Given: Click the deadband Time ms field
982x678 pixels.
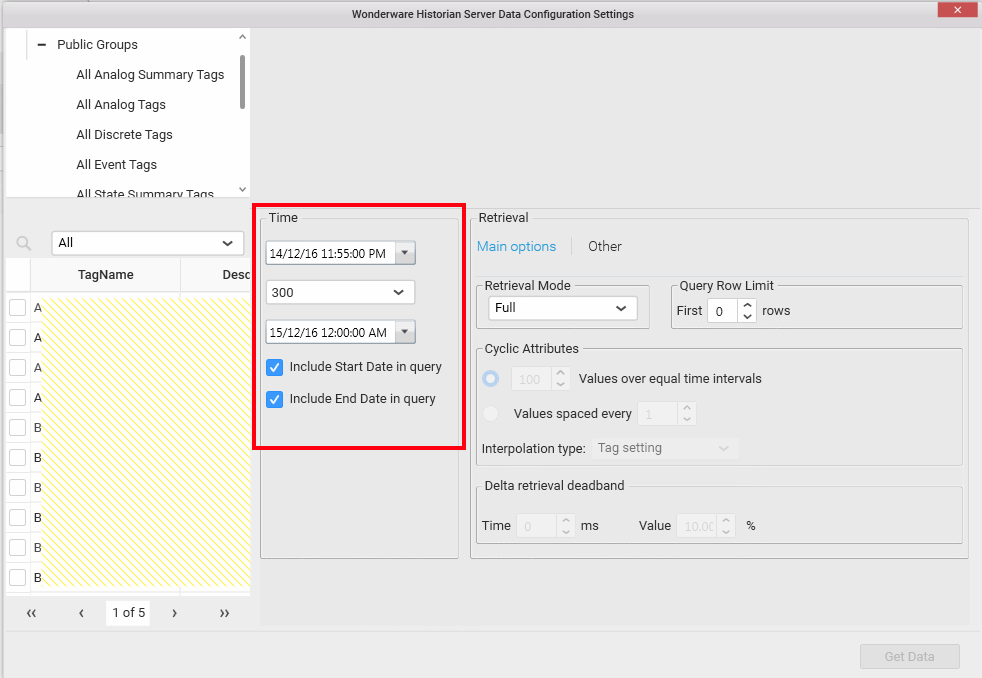Looking at the screenshot, I should click(536, 526).
